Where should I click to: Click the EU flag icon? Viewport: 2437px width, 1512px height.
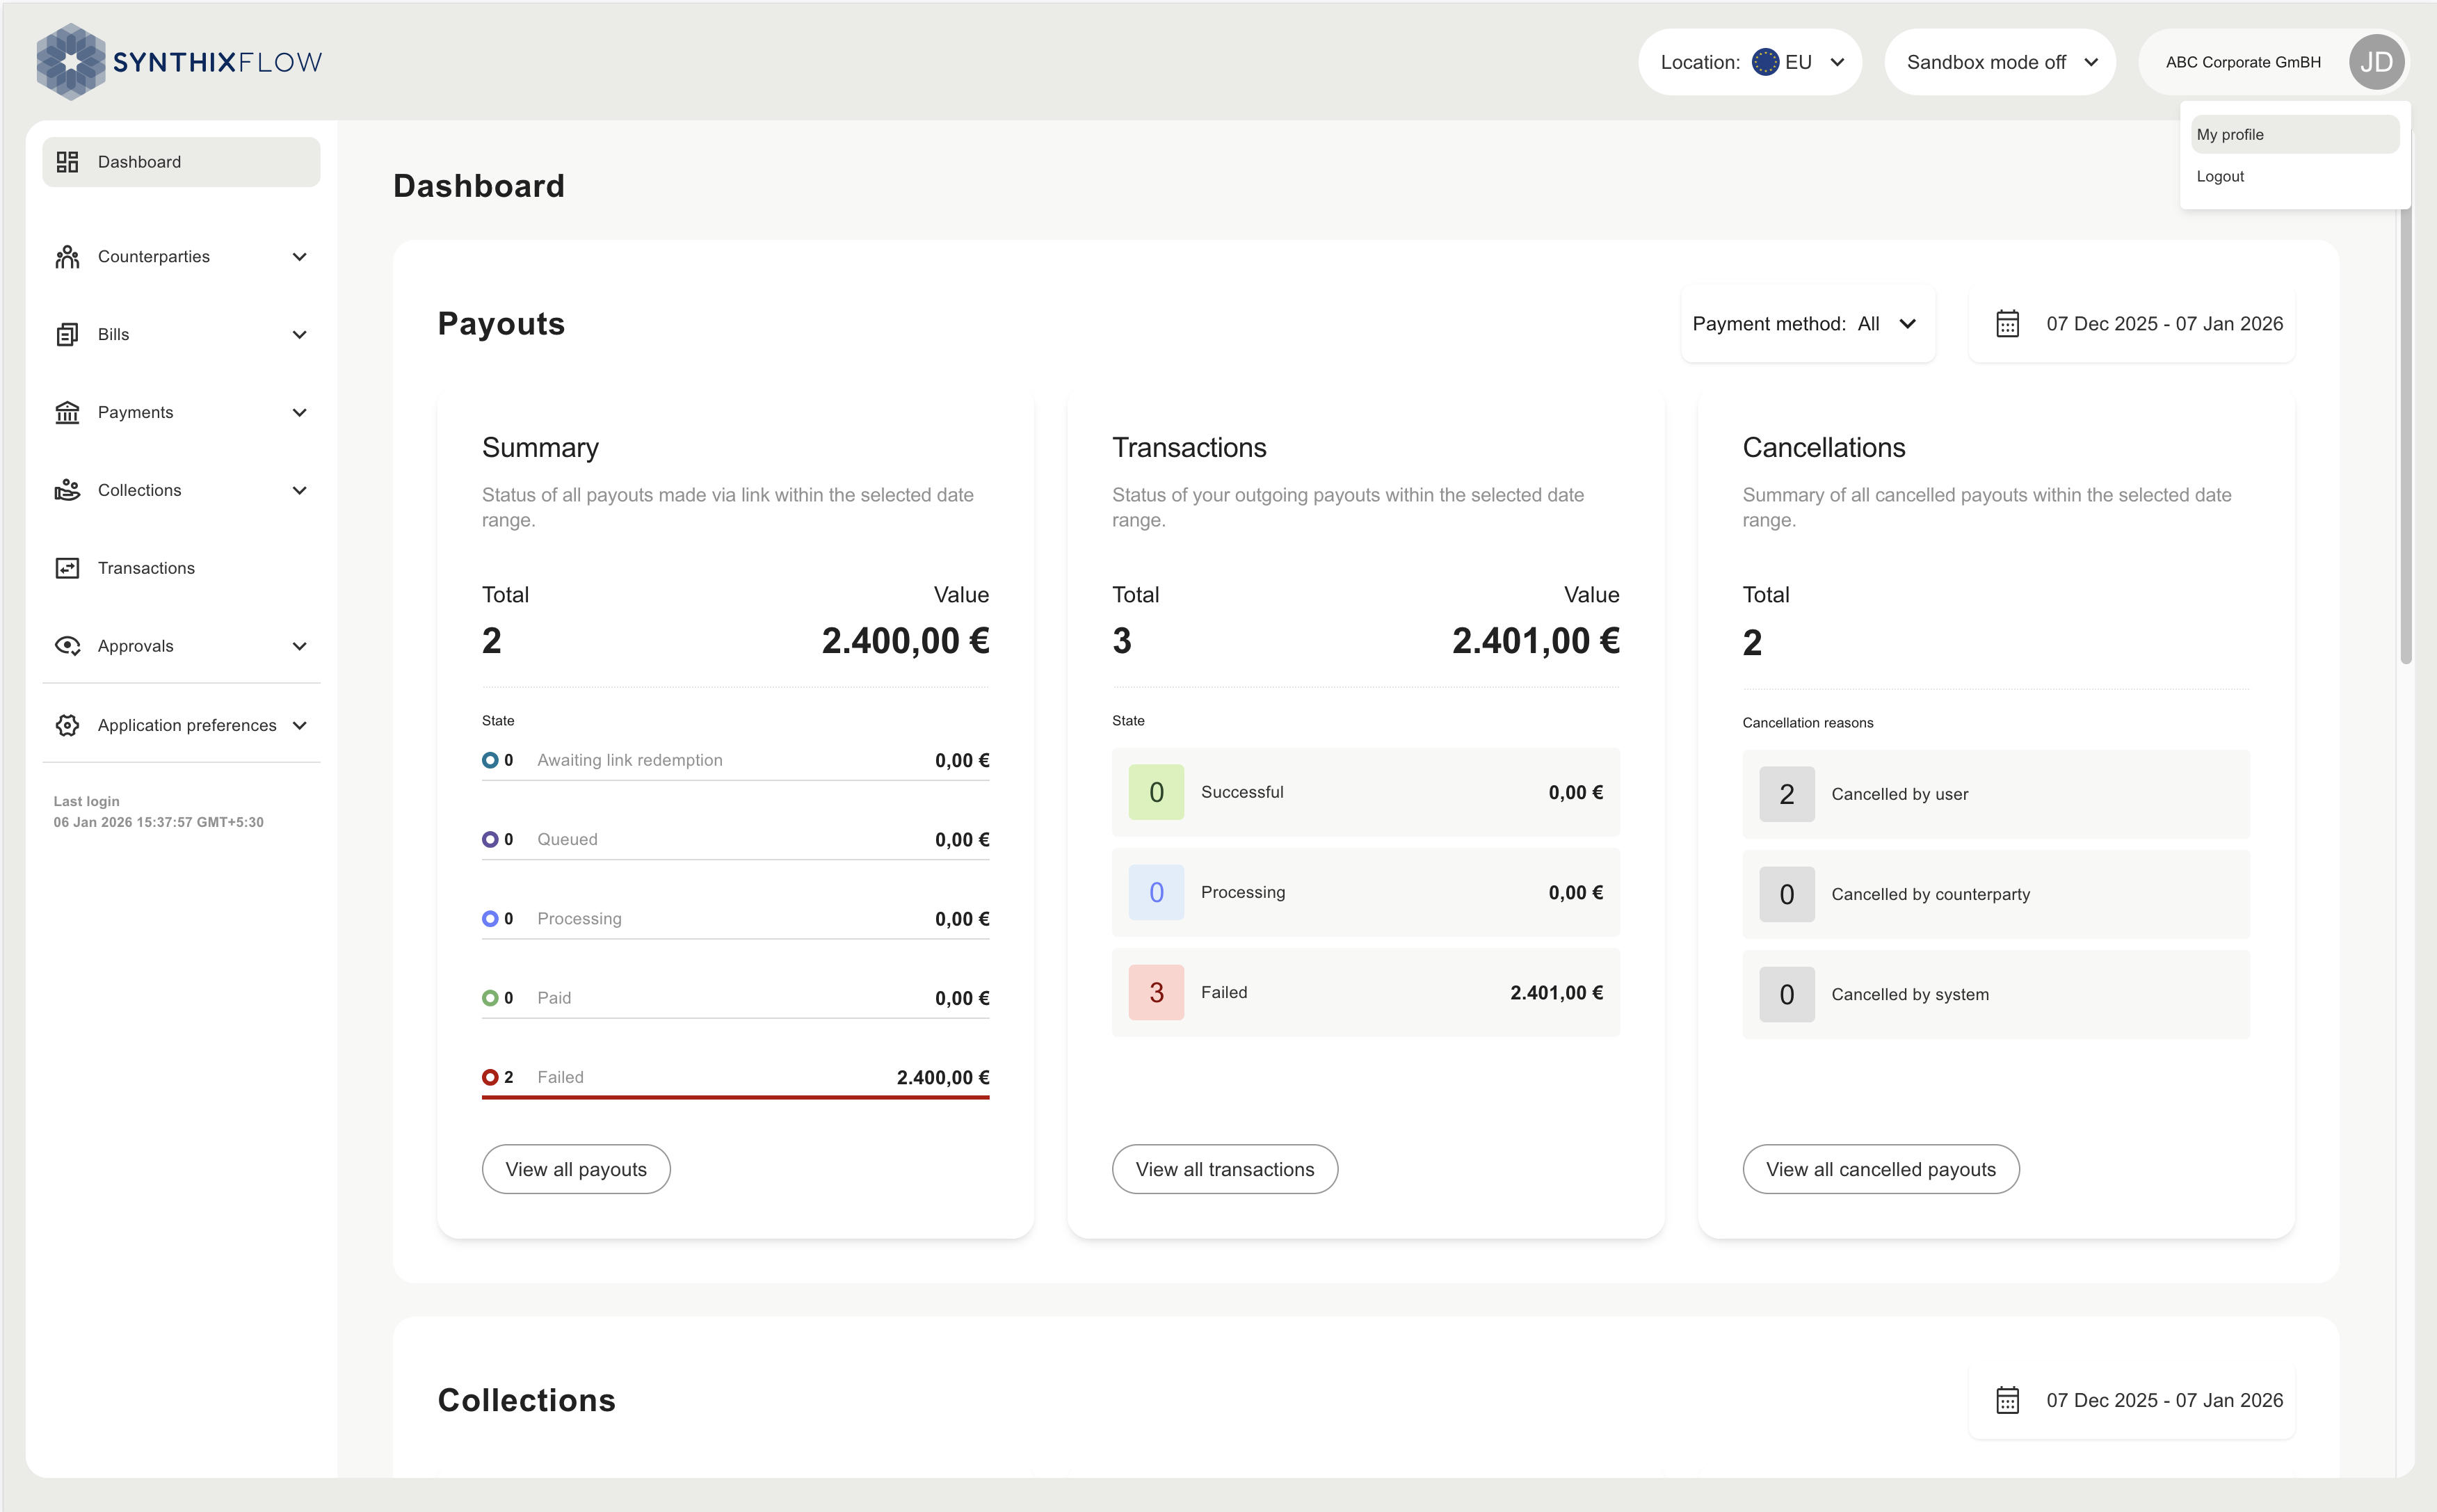[x=1765, y=62]
